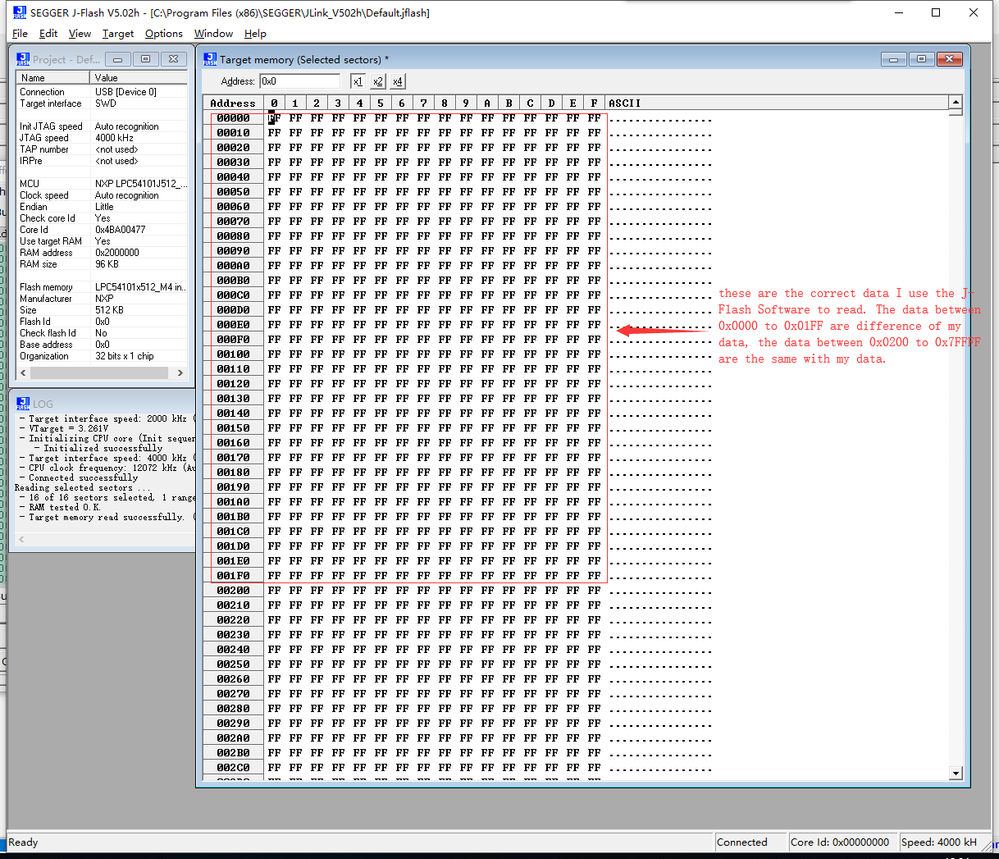Restore the Project panel window
Screen dimensions: 999x859
[x=145, y=59]
